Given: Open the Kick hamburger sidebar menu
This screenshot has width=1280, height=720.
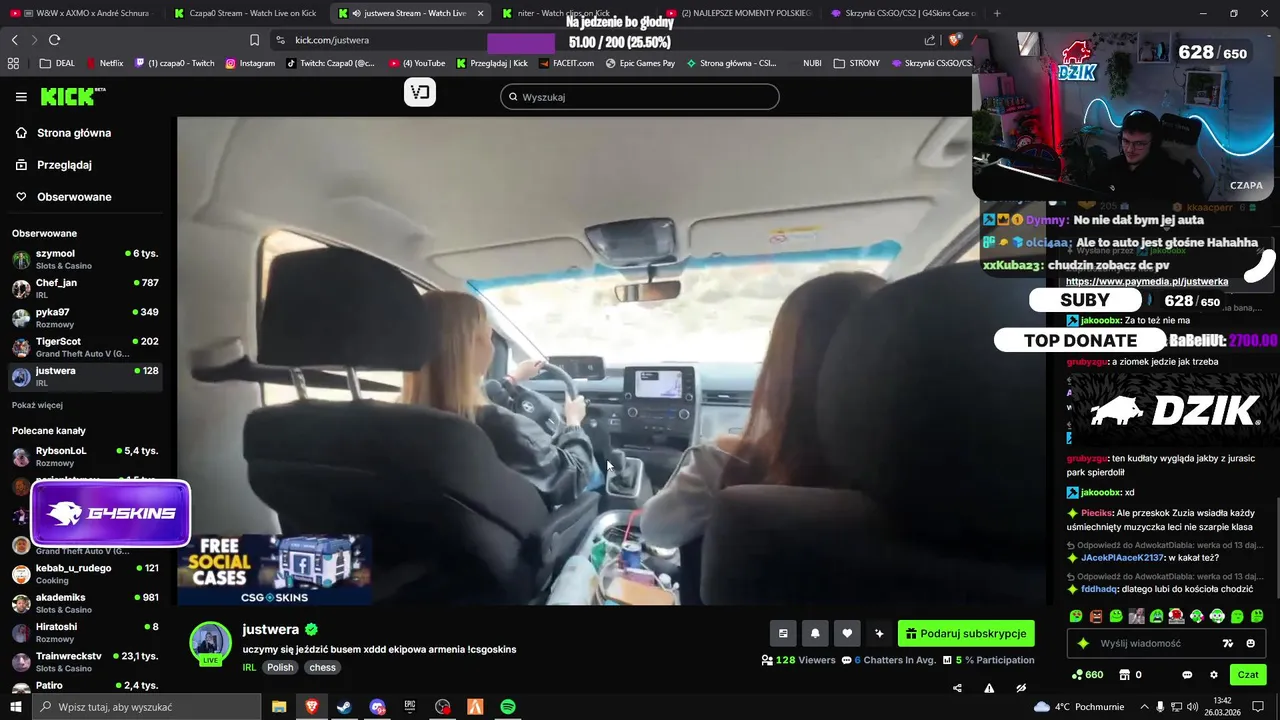Looking at the screenshot, I should (x=21, y=97).
